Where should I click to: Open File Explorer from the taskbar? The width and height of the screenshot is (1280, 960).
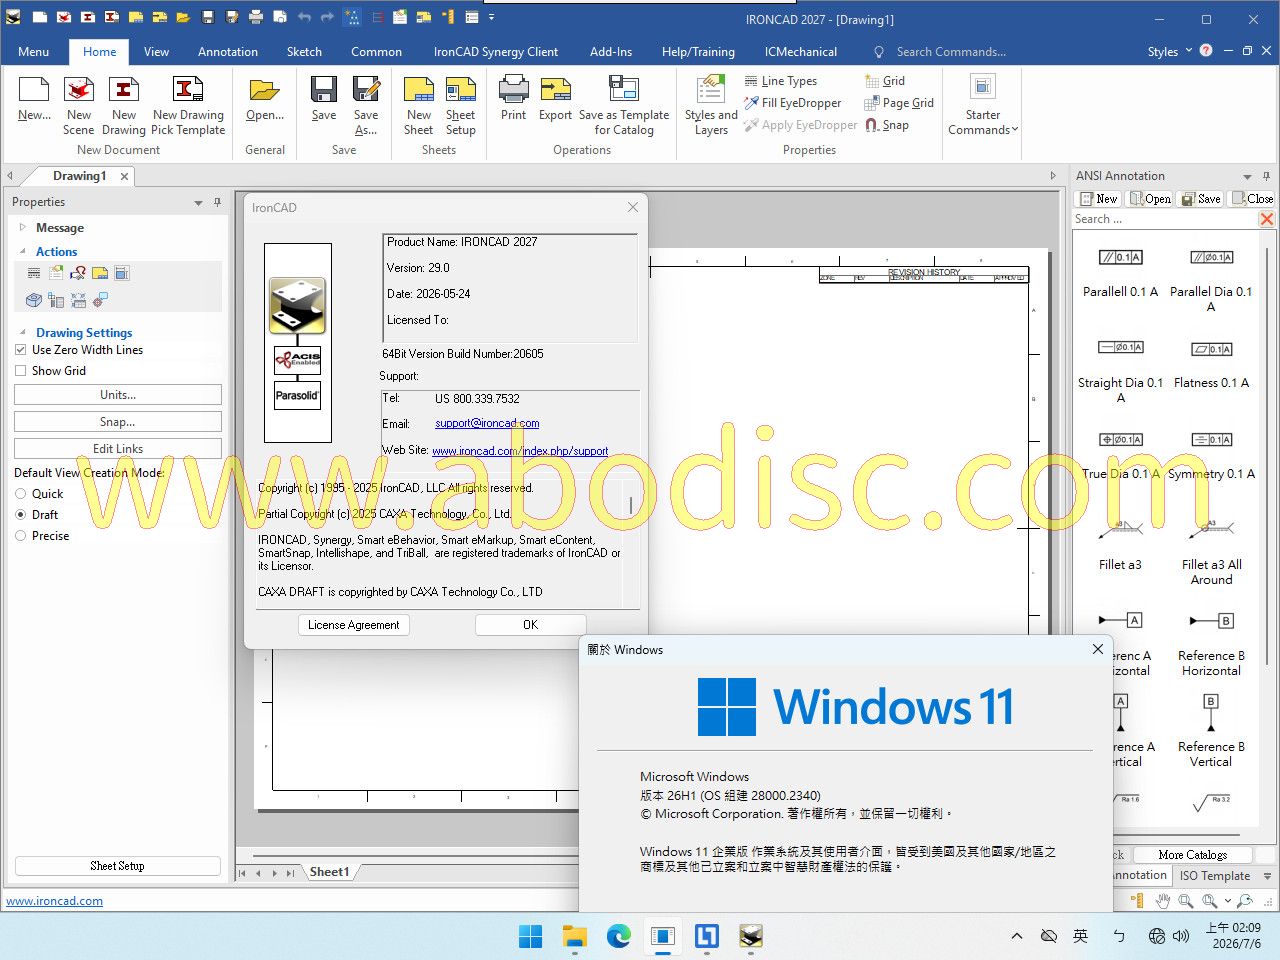coord(575,936)
